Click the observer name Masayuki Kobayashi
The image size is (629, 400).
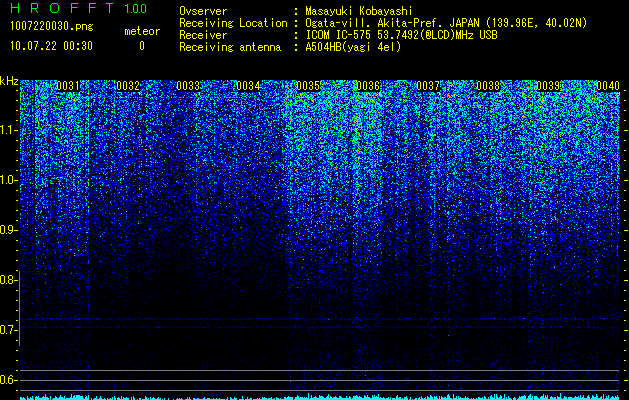tap(359, 11)
